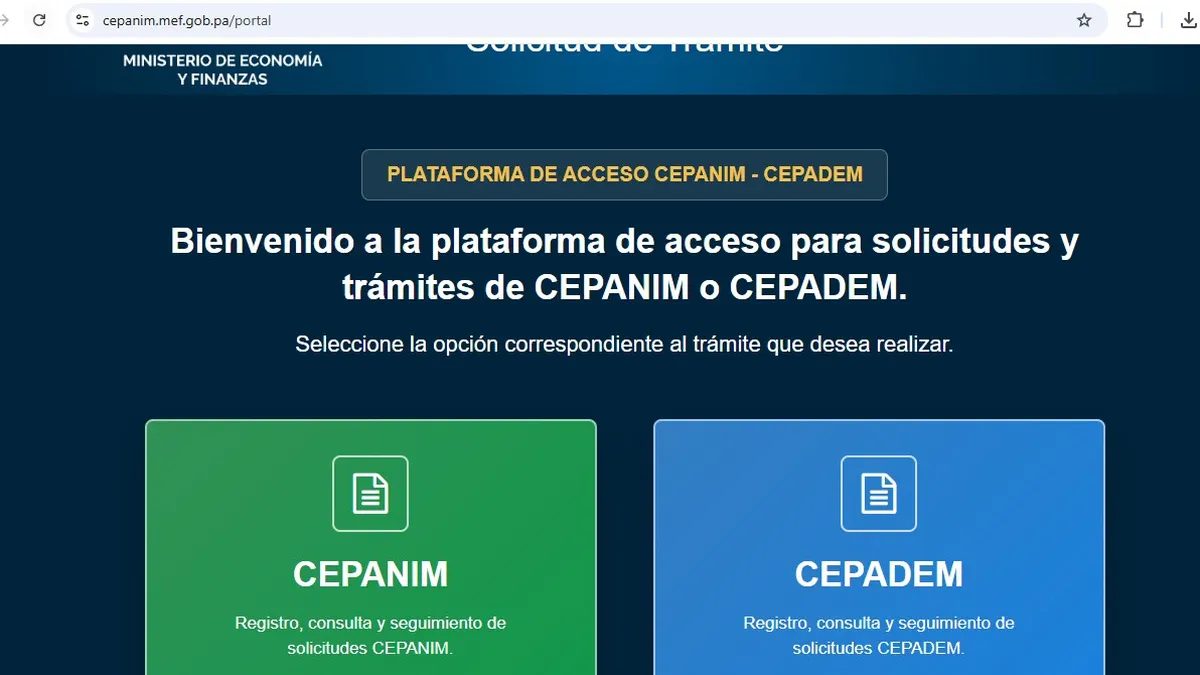This screenshot has height=675, width=1200.
Task: Click the Ministerio de Economía y Finanzas logo
Action: pyautogui.click(x=222, y=69)
